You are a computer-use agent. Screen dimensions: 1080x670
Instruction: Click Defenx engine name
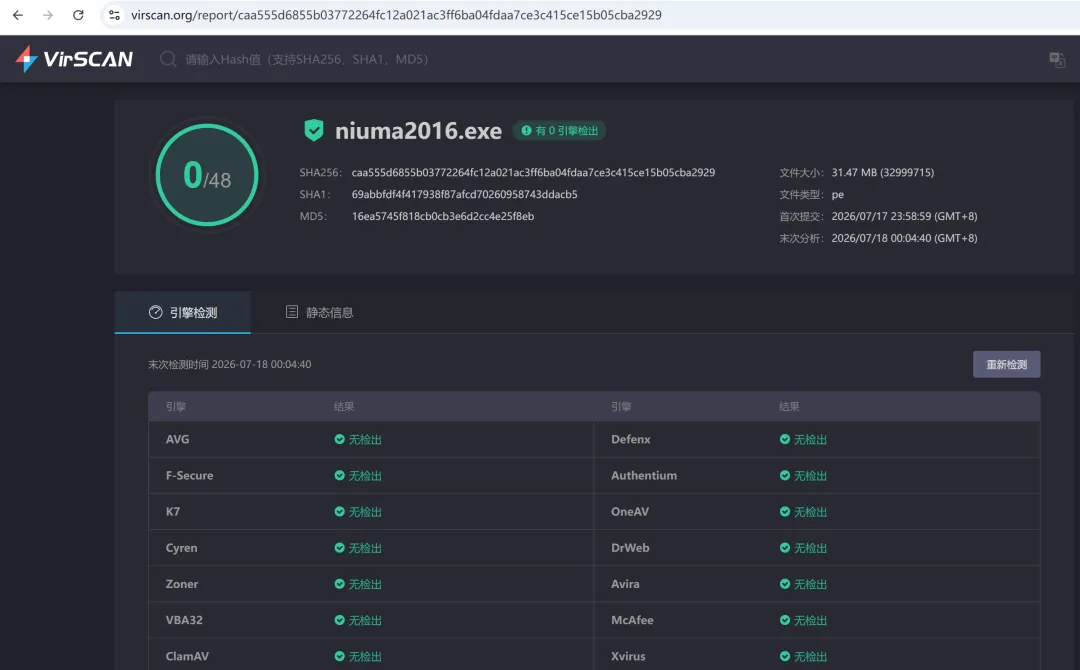(630, 439)
